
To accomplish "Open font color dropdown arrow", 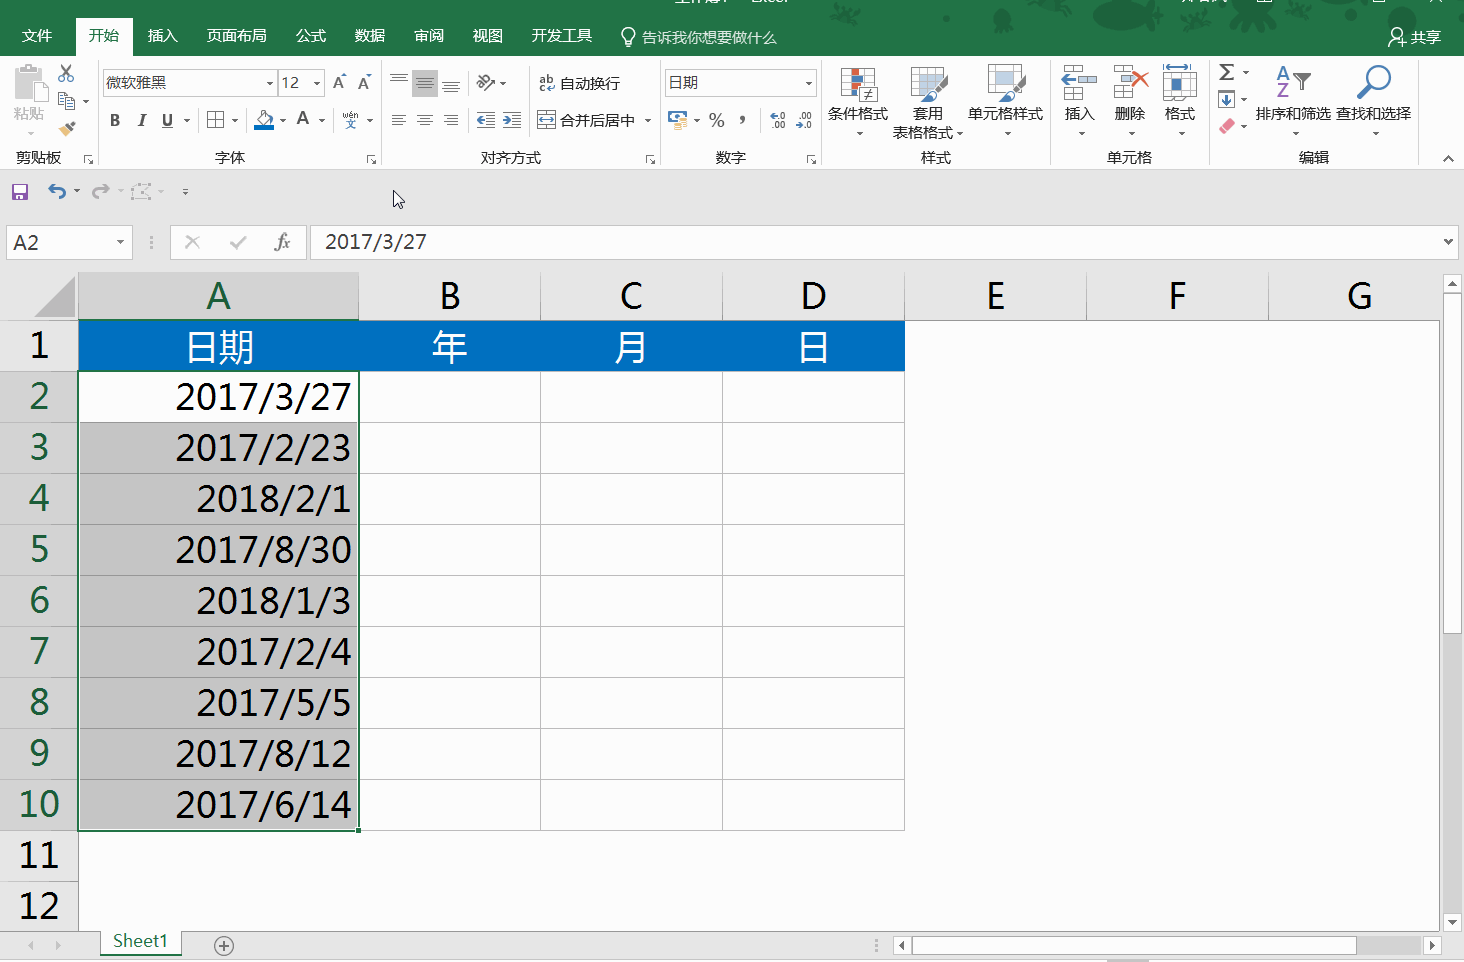I will pyautogui.click(x=322, y=121).
